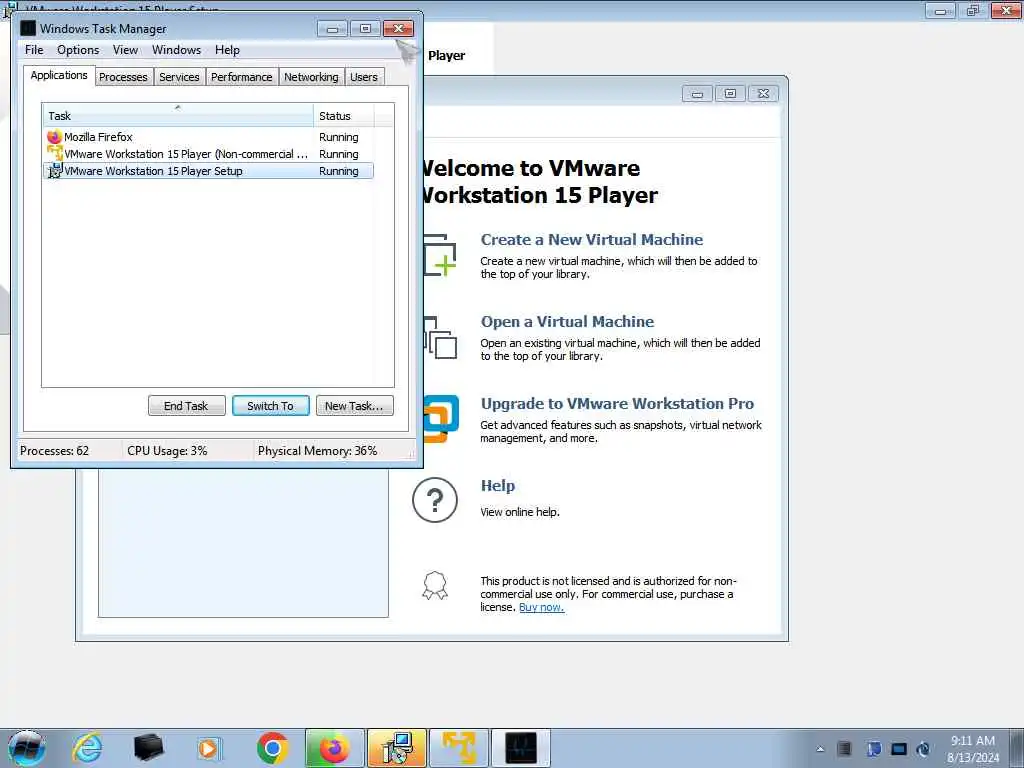Click the Open a Virtual Machine icon
This screenshot has height=768, width=1024.
pos(440,338)
